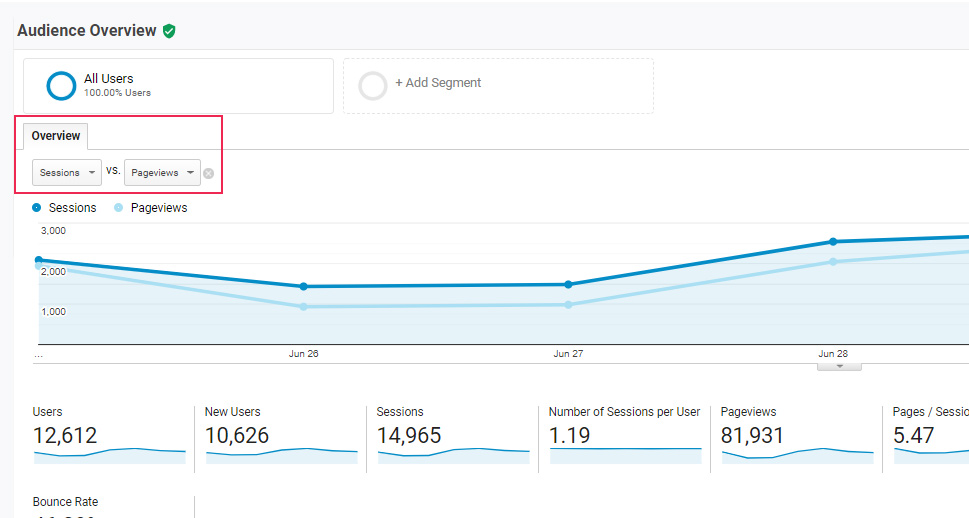Open the New Users sparkline chart
The width and height of the screenshot is (969, 518).
pyautogui.click(x=282, y=456)
